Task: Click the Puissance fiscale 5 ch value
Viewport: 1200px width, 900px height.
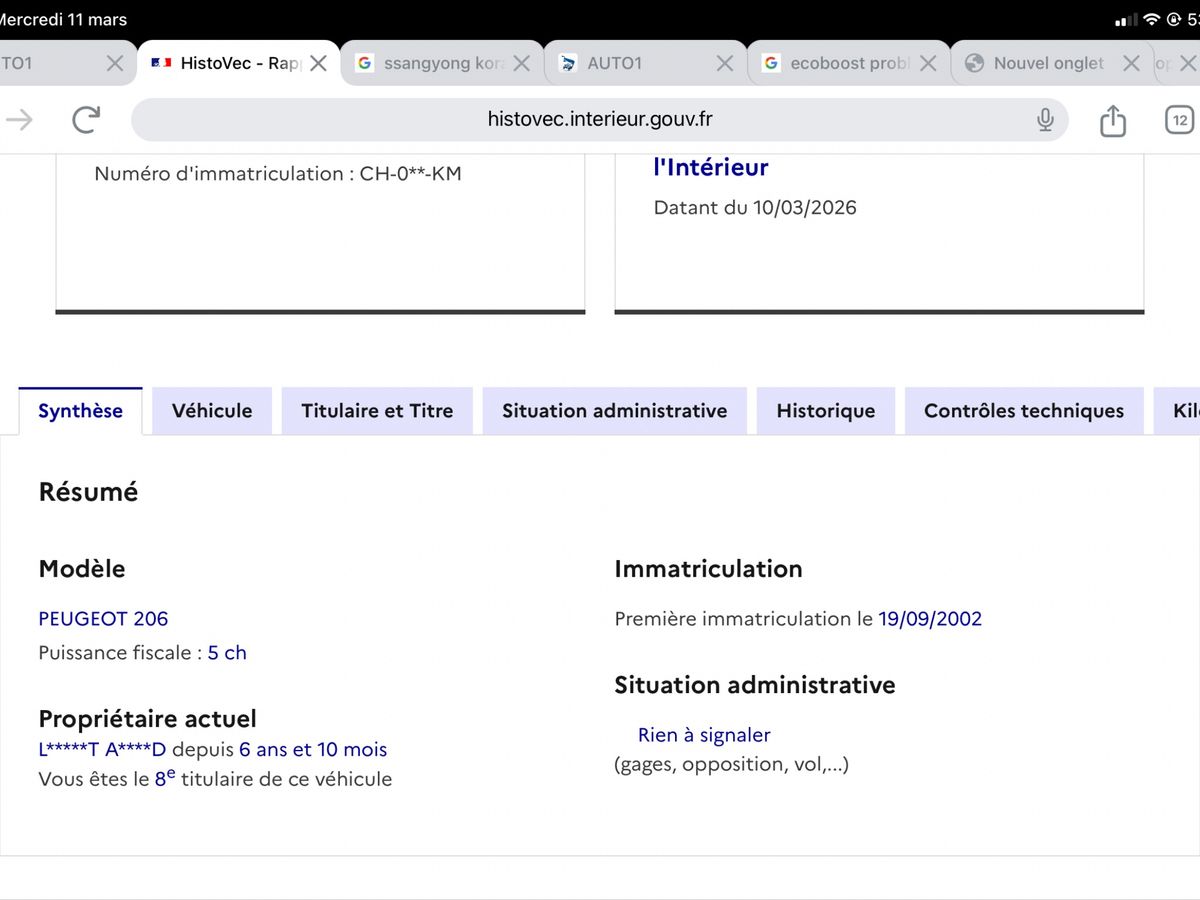Action: [227, 653]
